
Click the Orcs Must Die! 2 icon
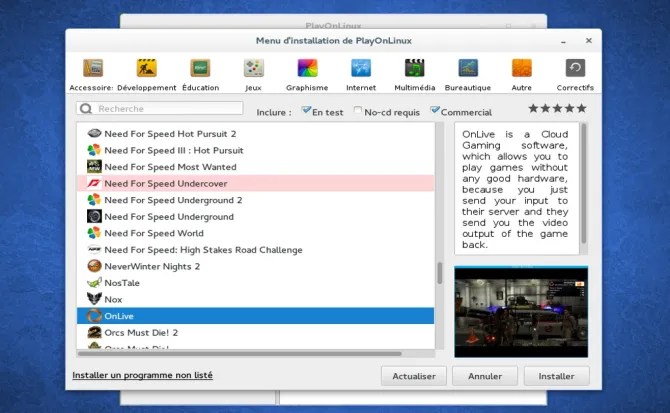click(94, 332)
